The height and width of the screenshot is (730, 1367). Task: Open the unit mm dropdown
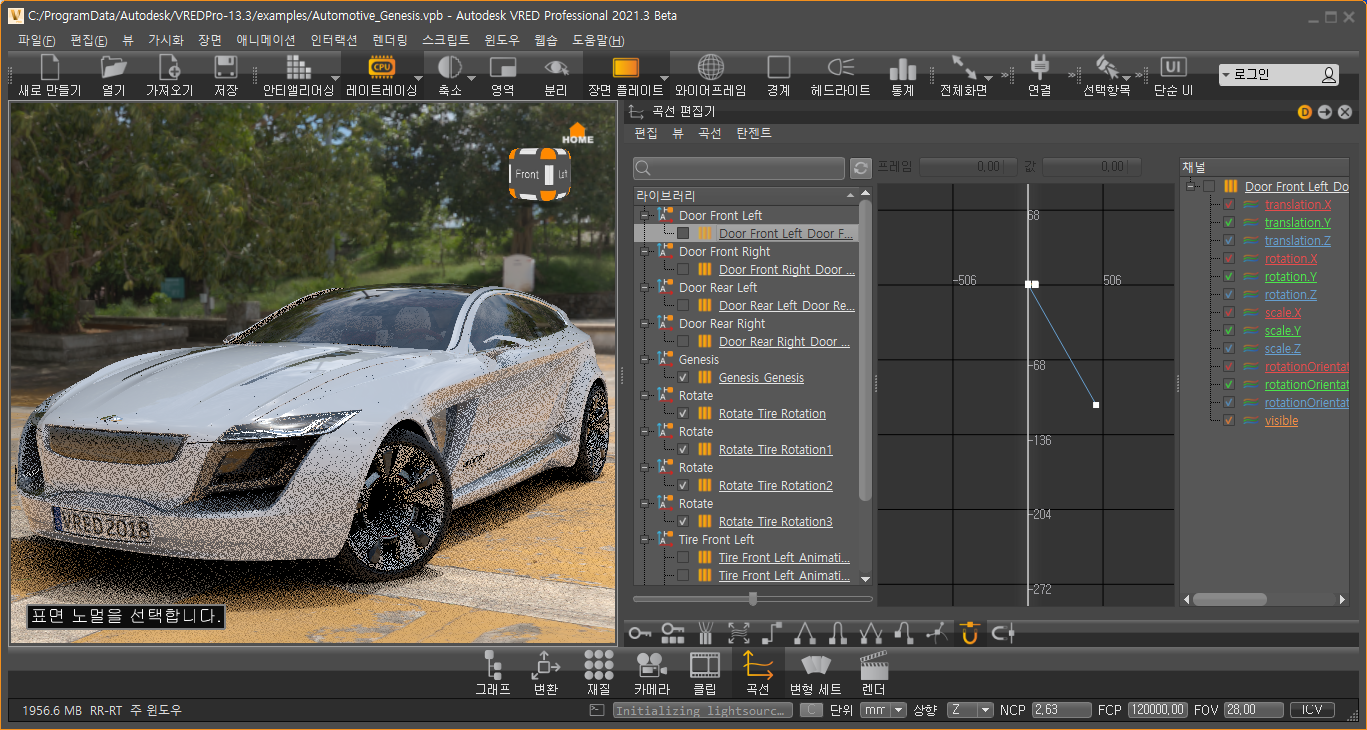coord(883,710)
